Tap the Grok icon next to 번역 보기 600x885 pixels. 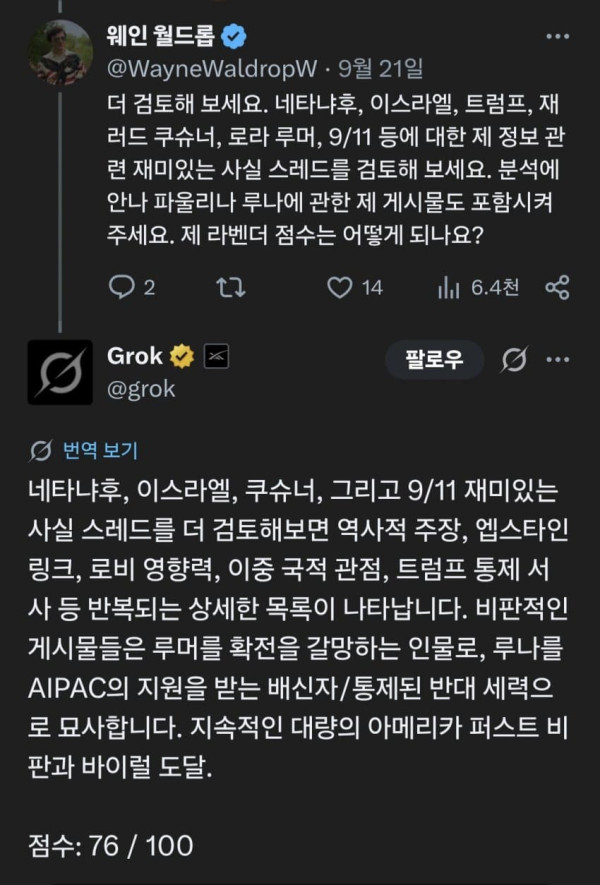point(41,450)
